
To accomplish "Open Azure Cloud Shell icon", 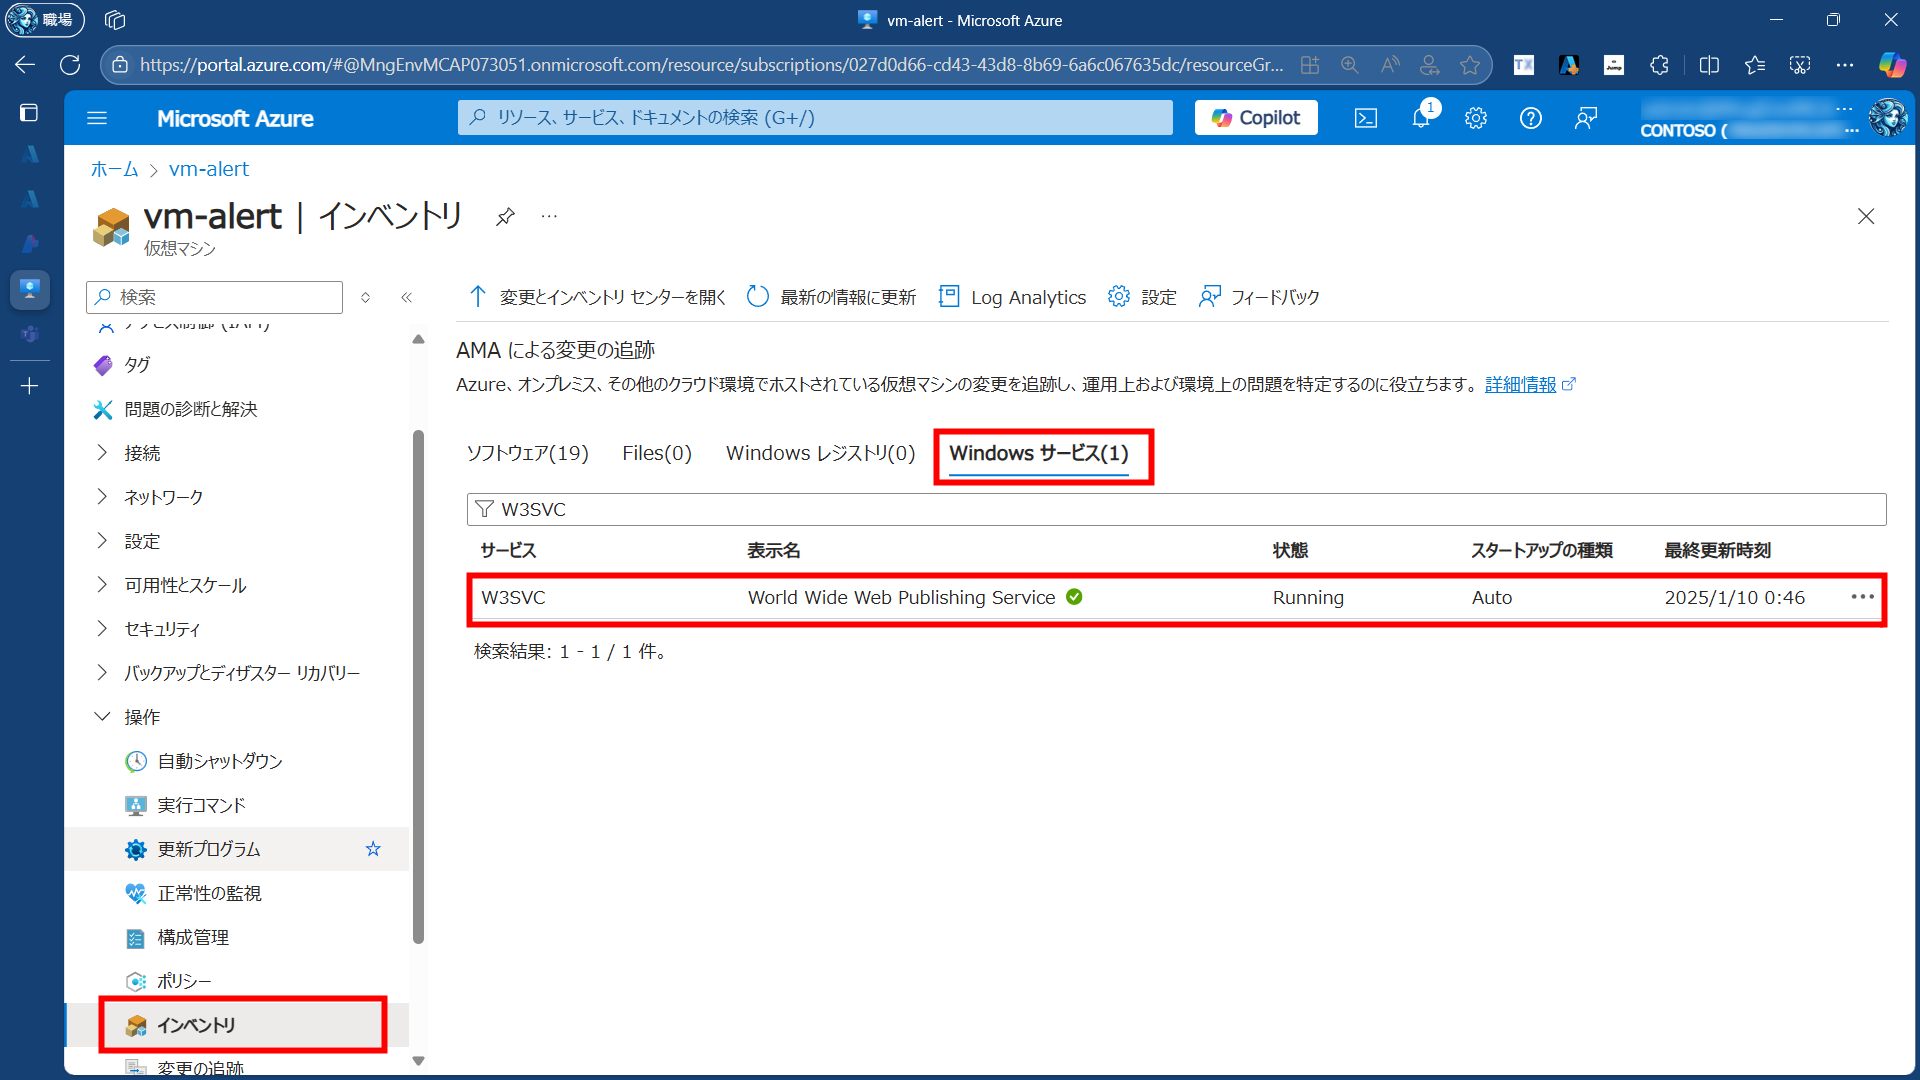I will pos(1365,118).
